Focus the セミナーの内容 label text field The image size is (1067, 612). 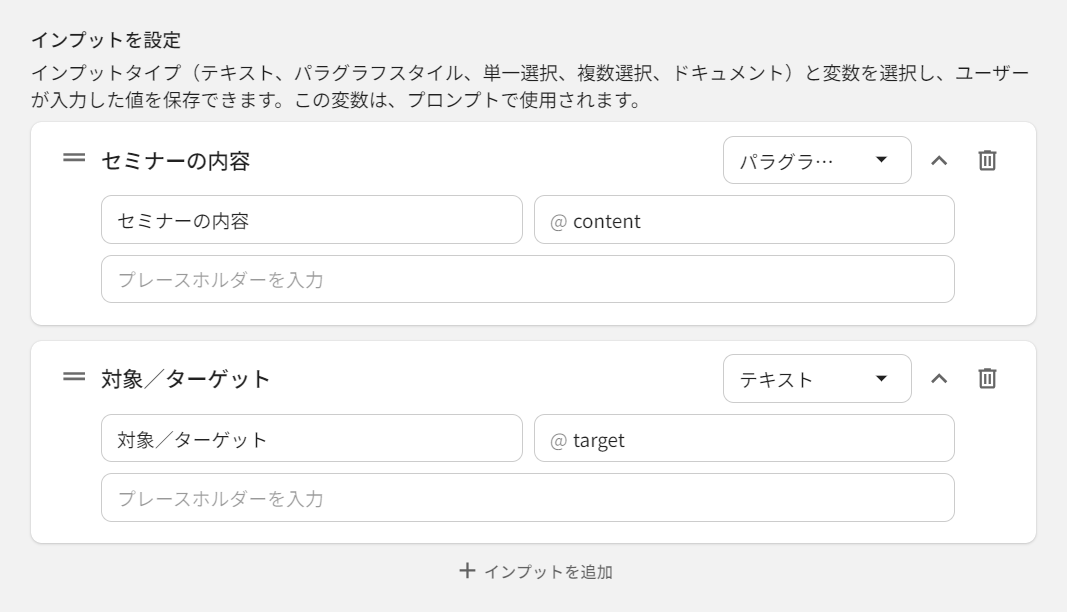tap(311, 220)
